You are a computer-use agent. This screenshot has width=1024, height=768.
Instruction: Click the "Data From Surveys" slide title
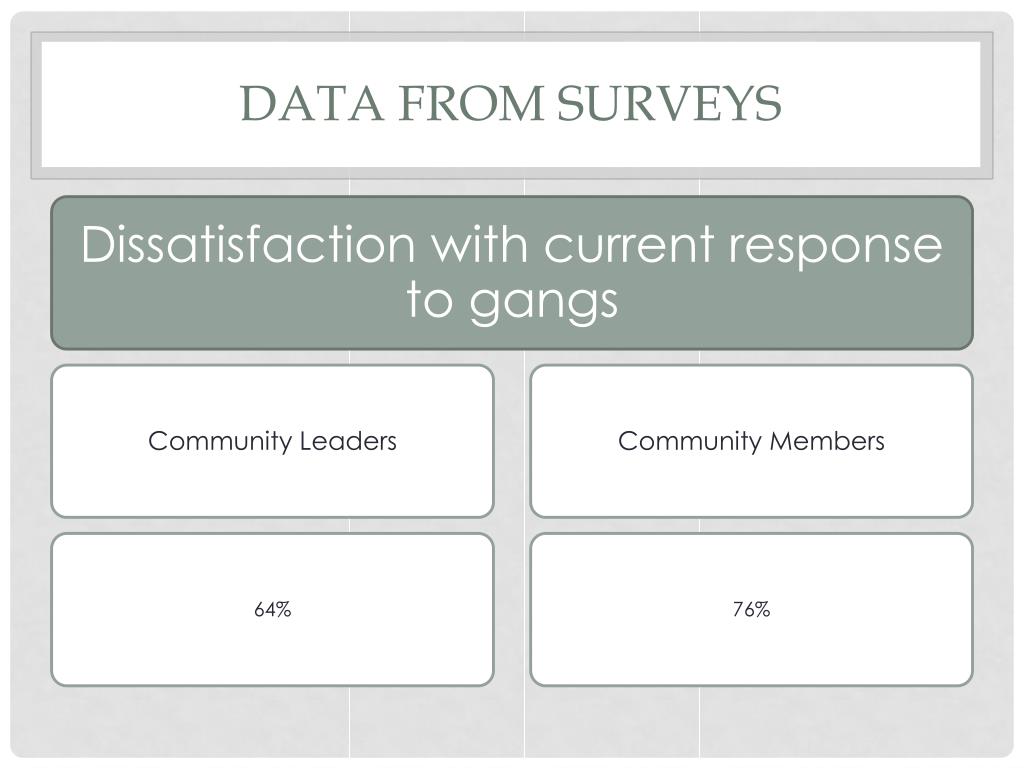(510, 104)
